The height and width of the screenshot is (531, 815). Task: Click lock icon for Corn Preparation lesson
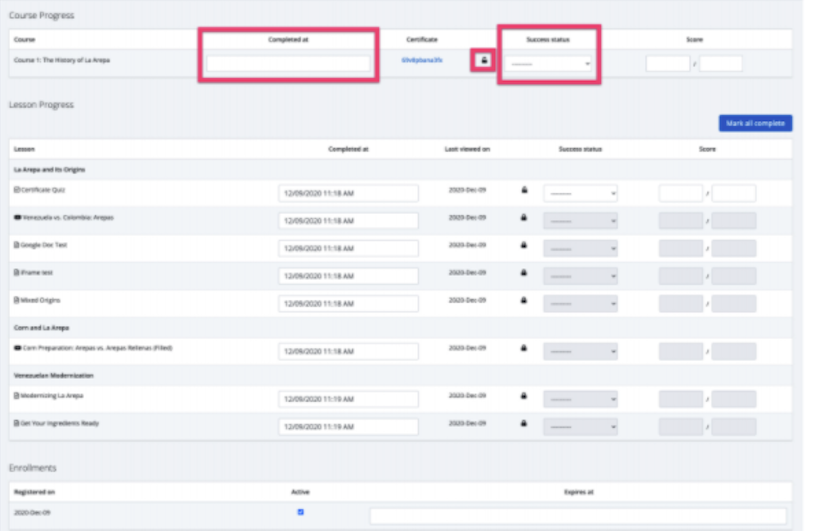[x=523, y=348]
